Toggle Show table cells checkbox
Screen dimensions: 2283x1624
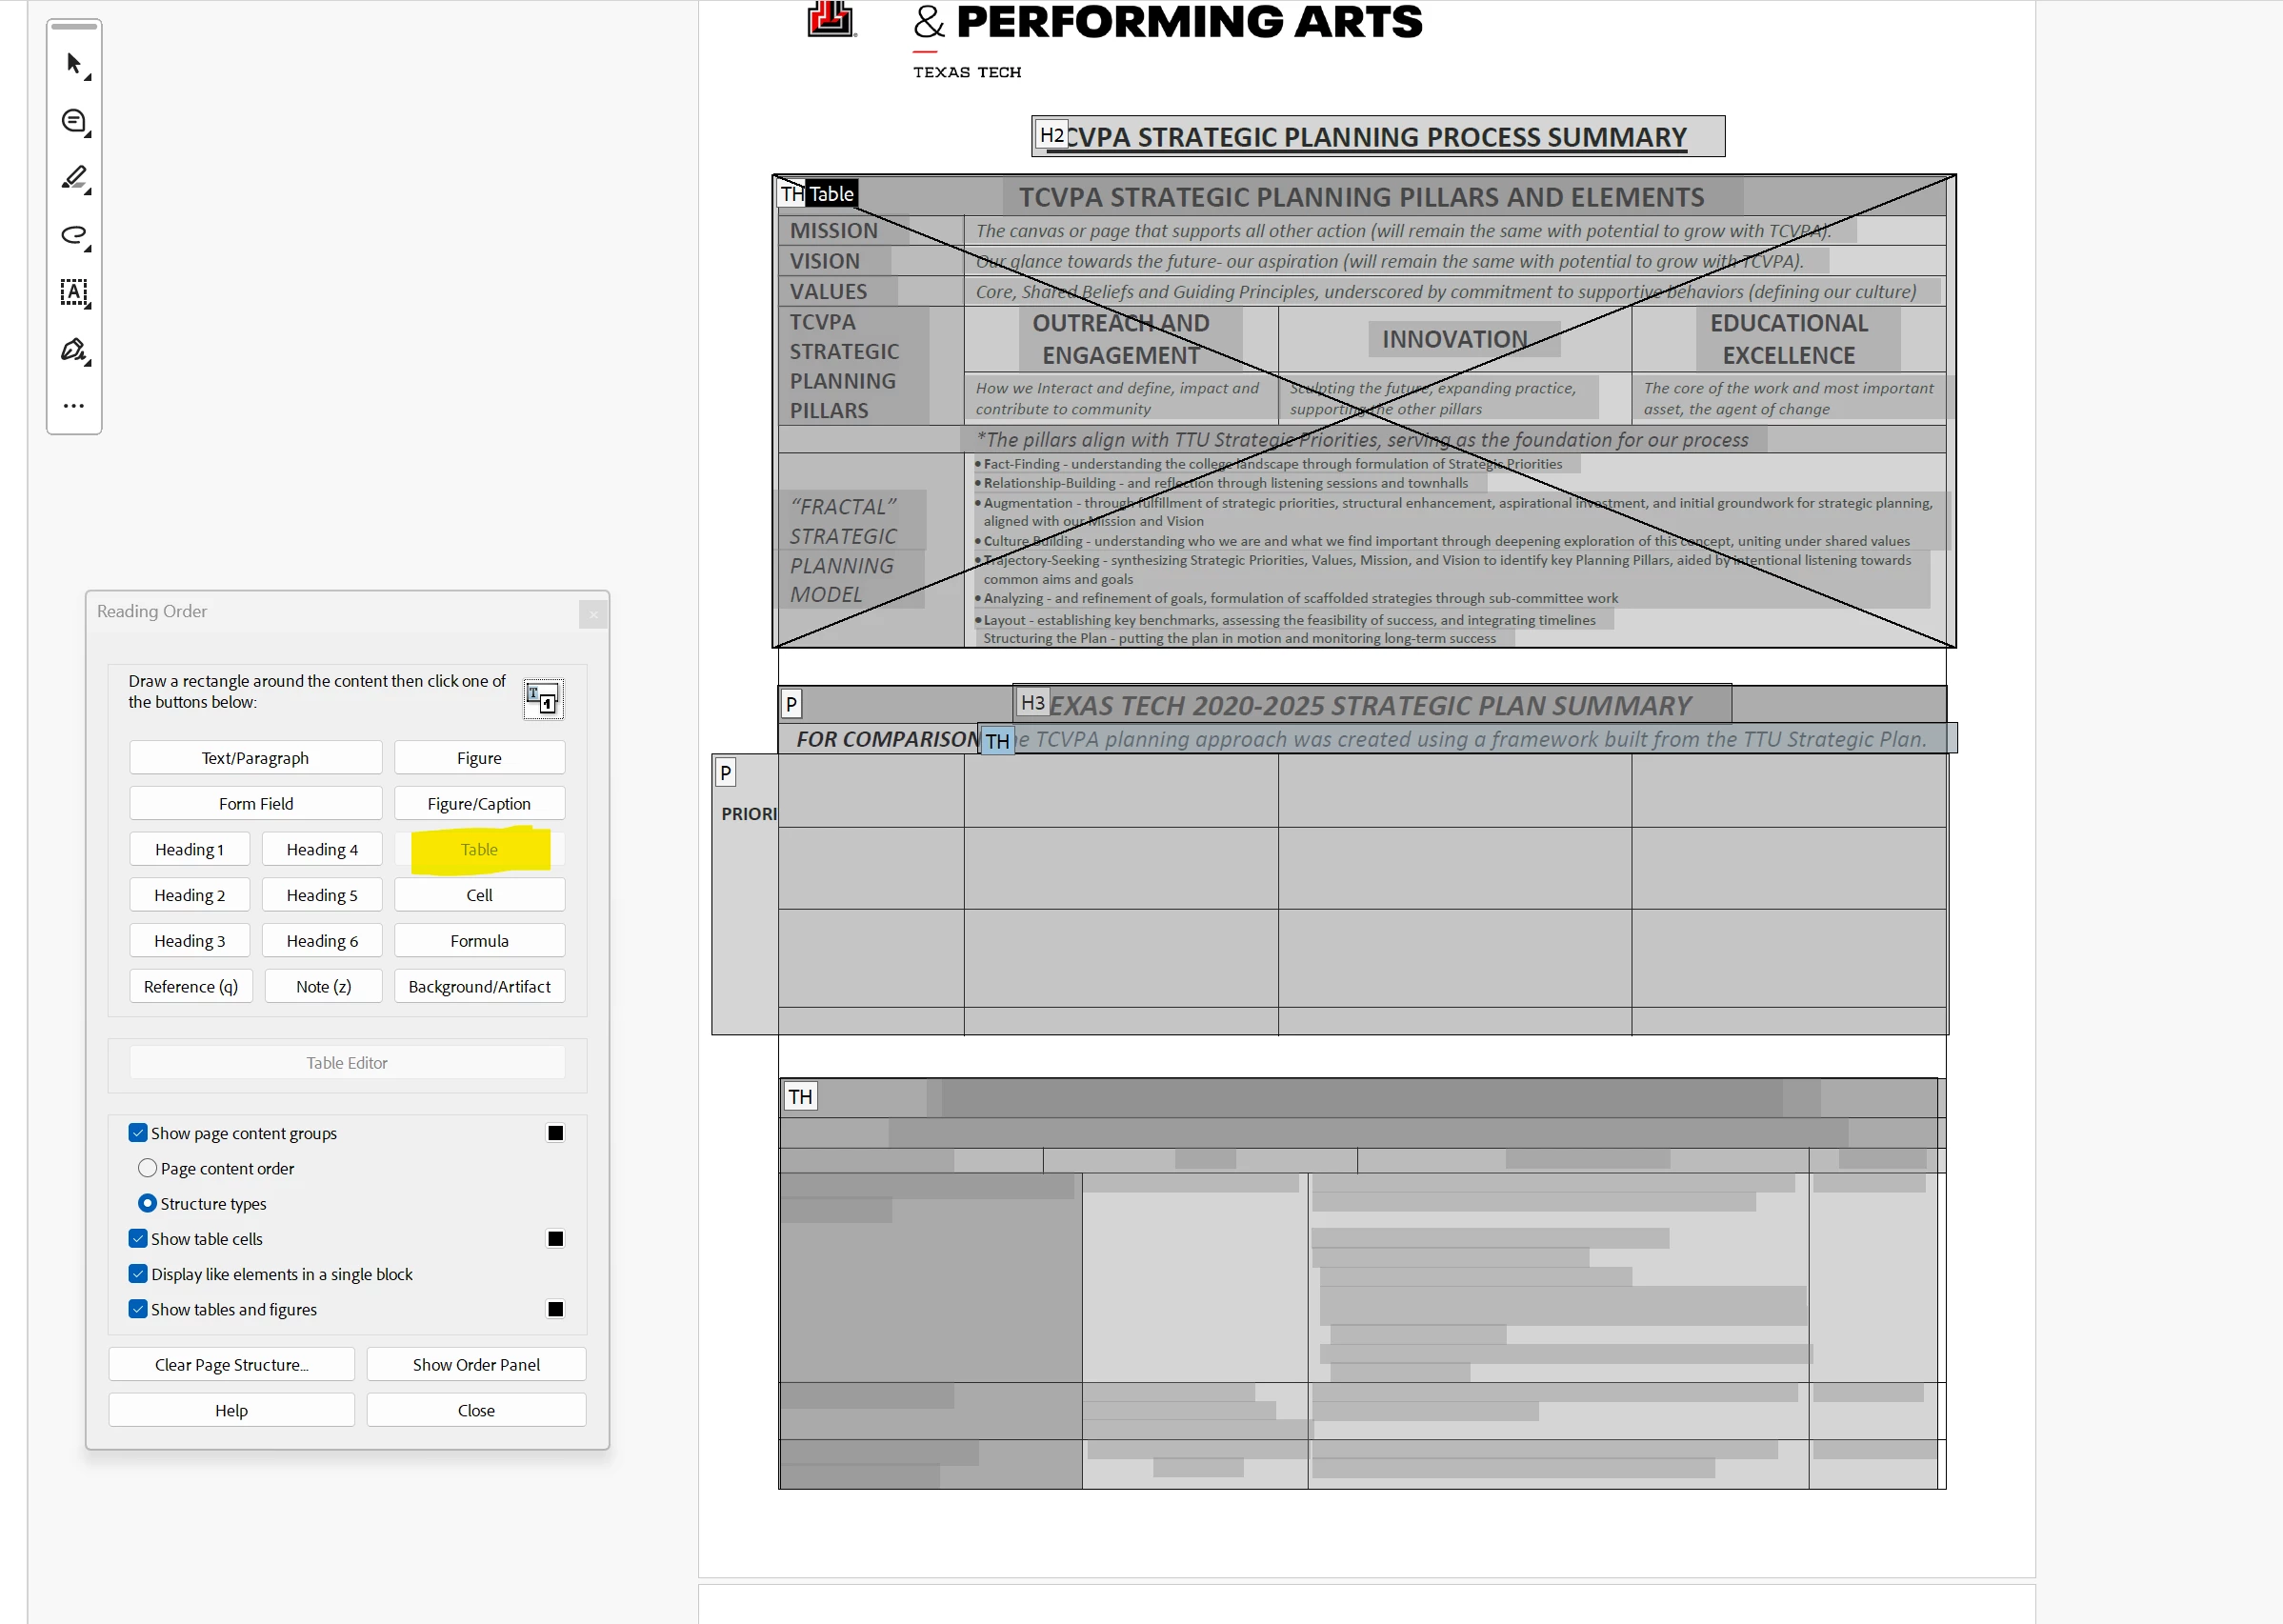tap(138, 1238)
